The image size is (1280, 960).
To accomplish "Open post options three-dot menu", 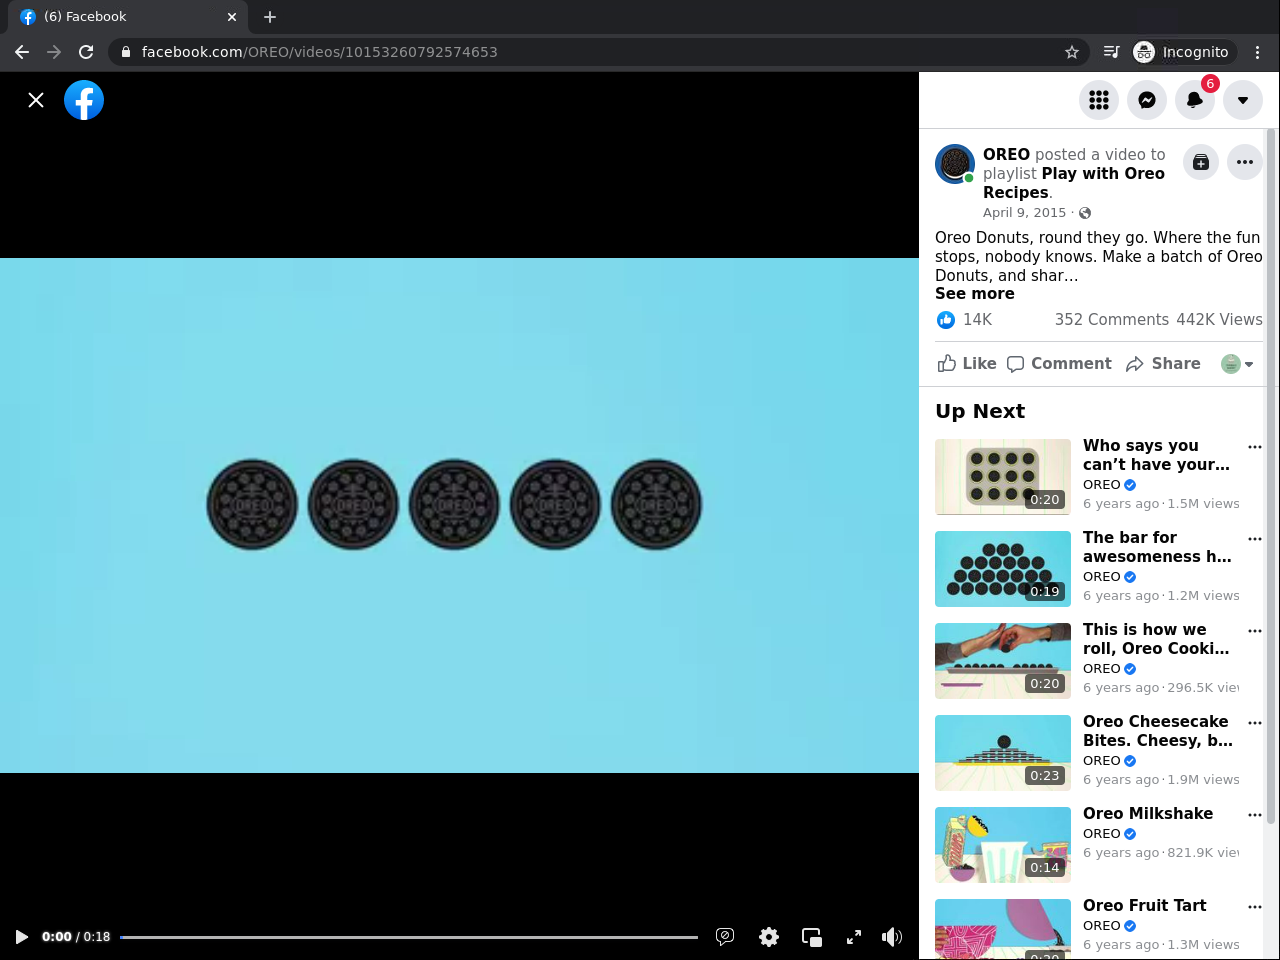I will coord(1245,162).
